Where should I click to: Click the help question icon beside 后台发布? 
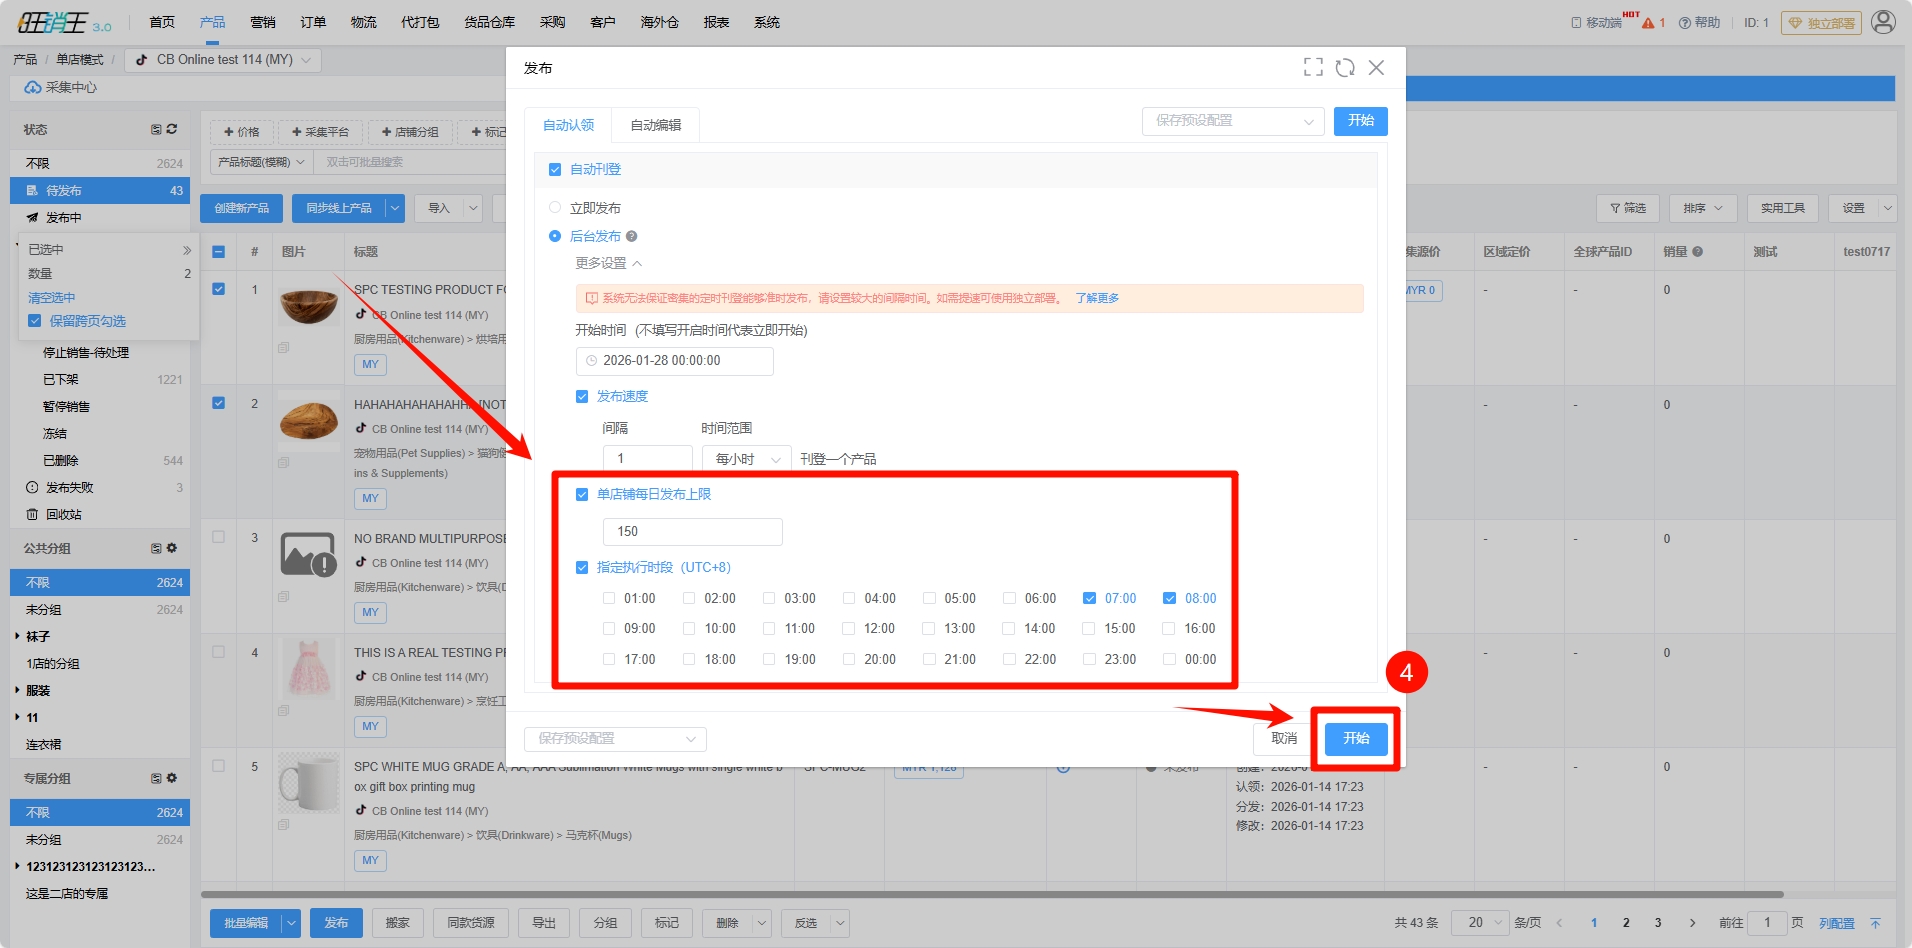631,237
